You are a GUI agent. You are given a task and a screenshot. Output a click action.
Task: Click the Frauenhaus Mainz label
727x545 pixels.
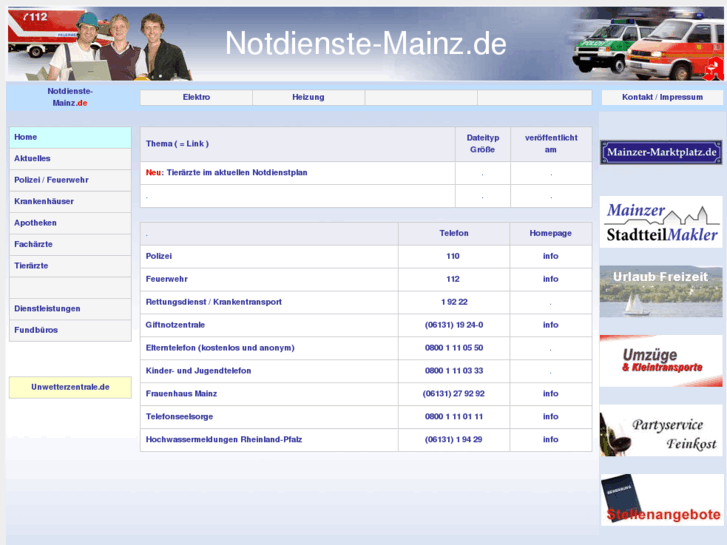tap(181, 394)
